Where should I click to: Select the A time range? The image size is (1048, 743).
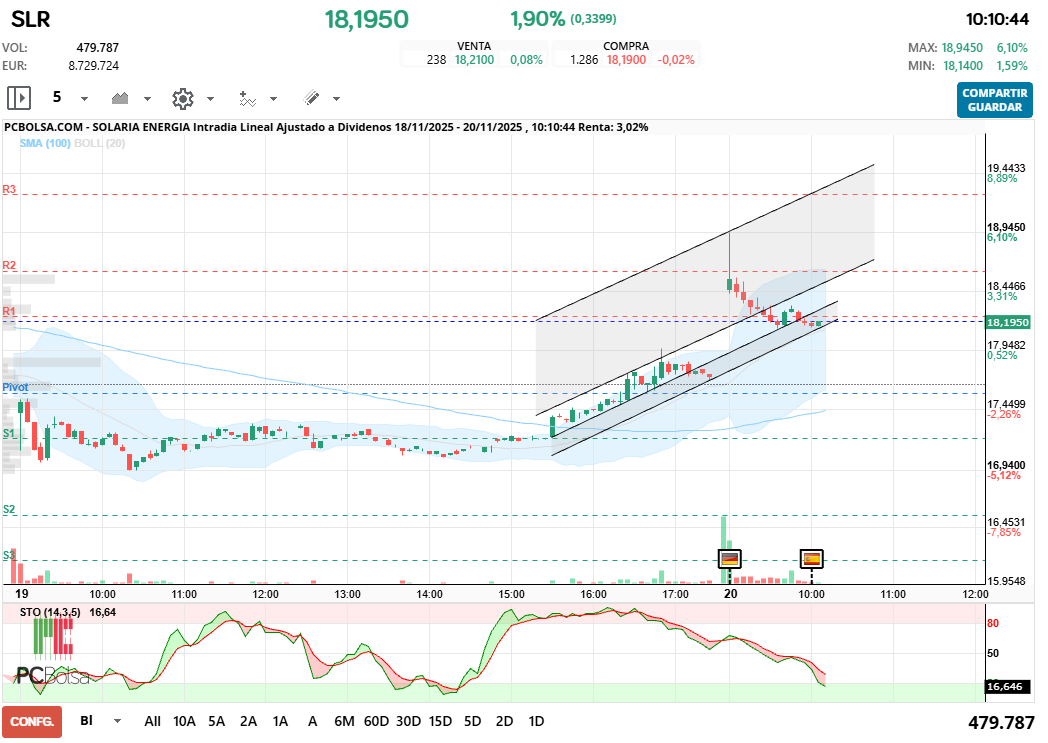312,722
